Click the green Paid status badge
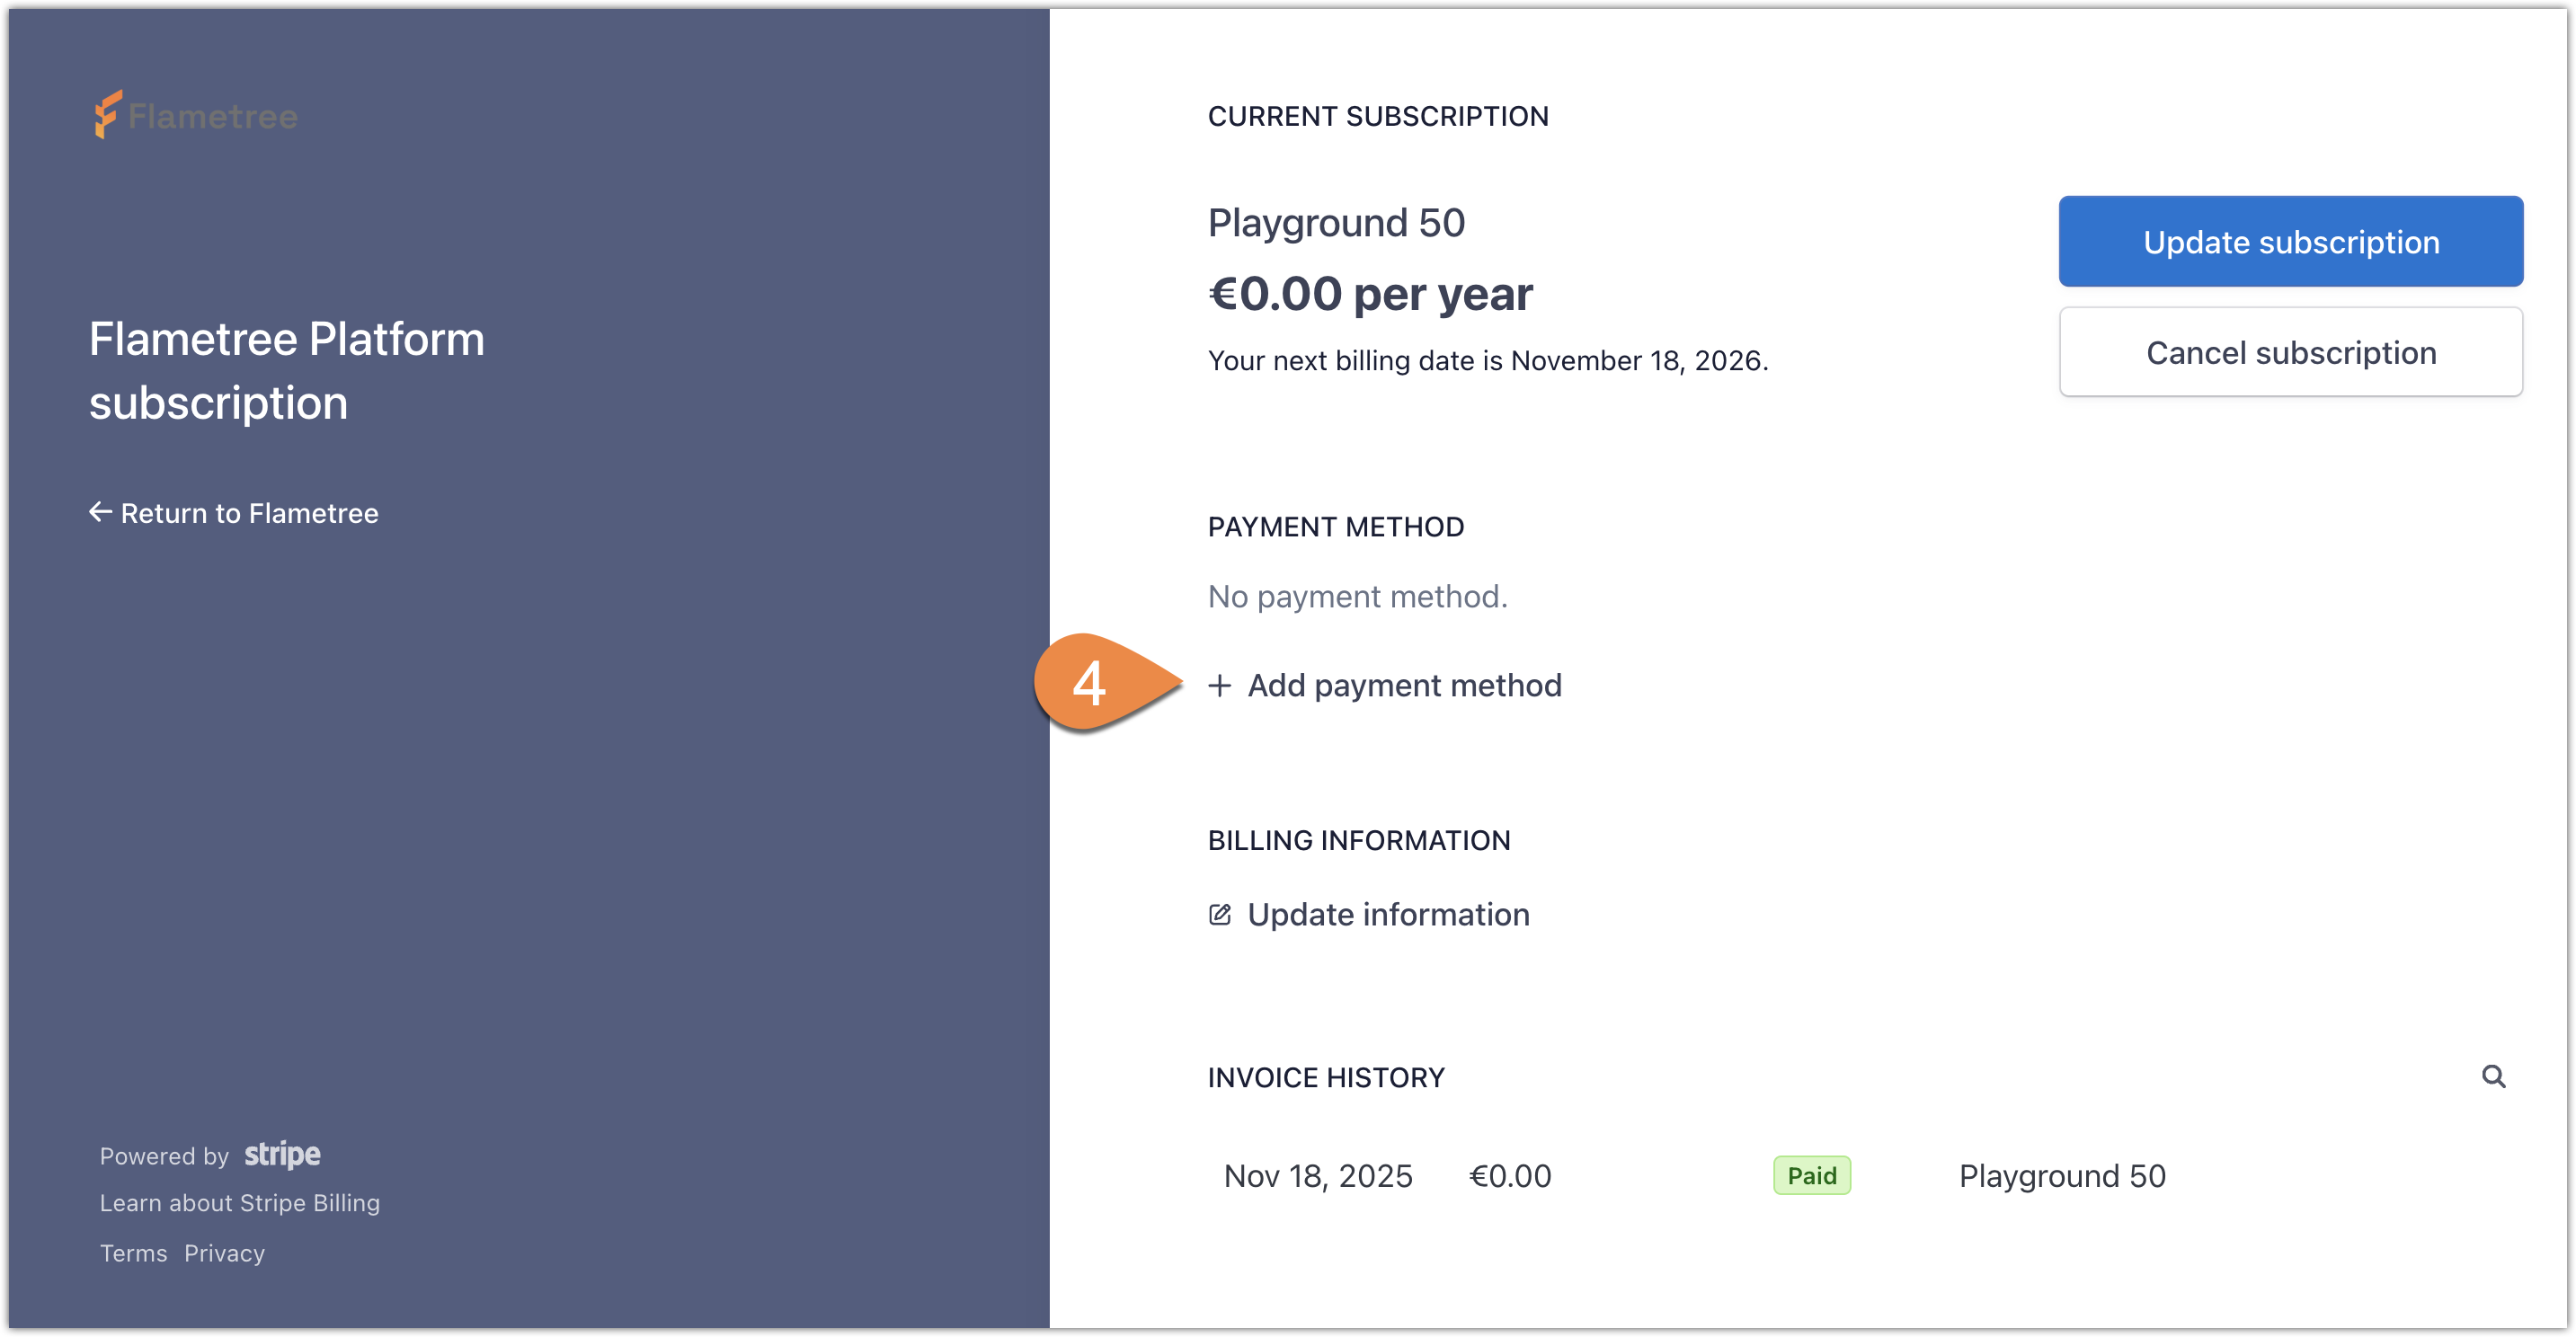Image resolution: width=2576 pixels, height=1337 pixels. (x=1812, y=1175)
